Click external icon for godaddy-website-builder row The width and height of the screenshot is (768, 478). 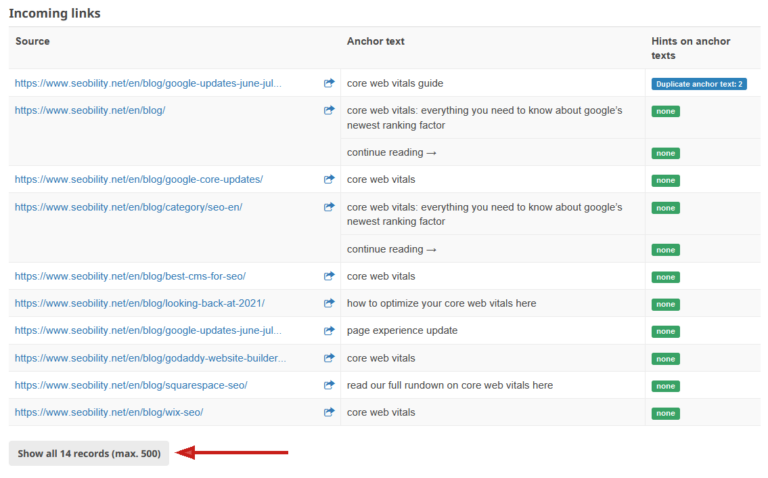(x=328, y=358)
